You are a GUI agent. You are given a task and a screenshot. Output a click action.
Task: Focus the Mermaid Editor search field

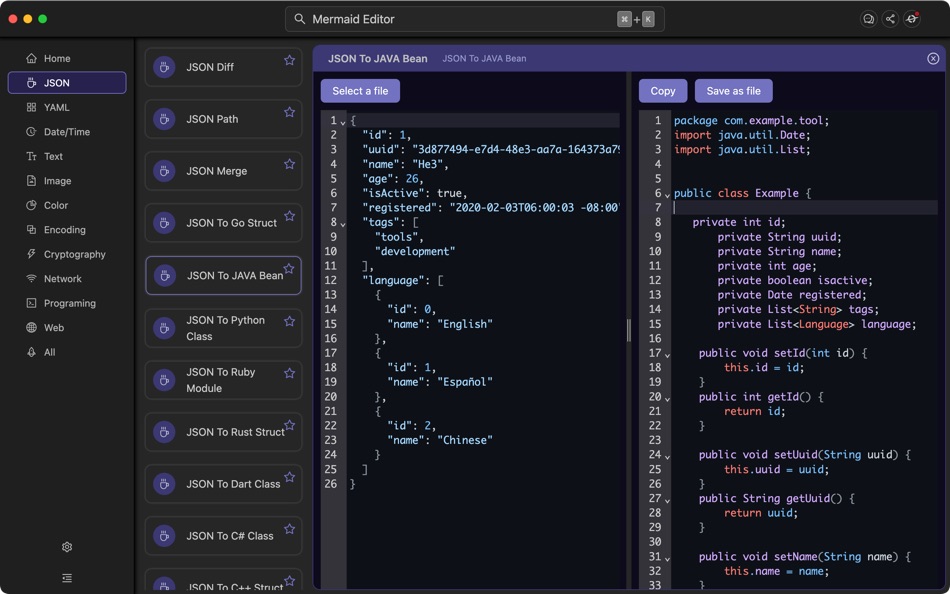(474, 19)
